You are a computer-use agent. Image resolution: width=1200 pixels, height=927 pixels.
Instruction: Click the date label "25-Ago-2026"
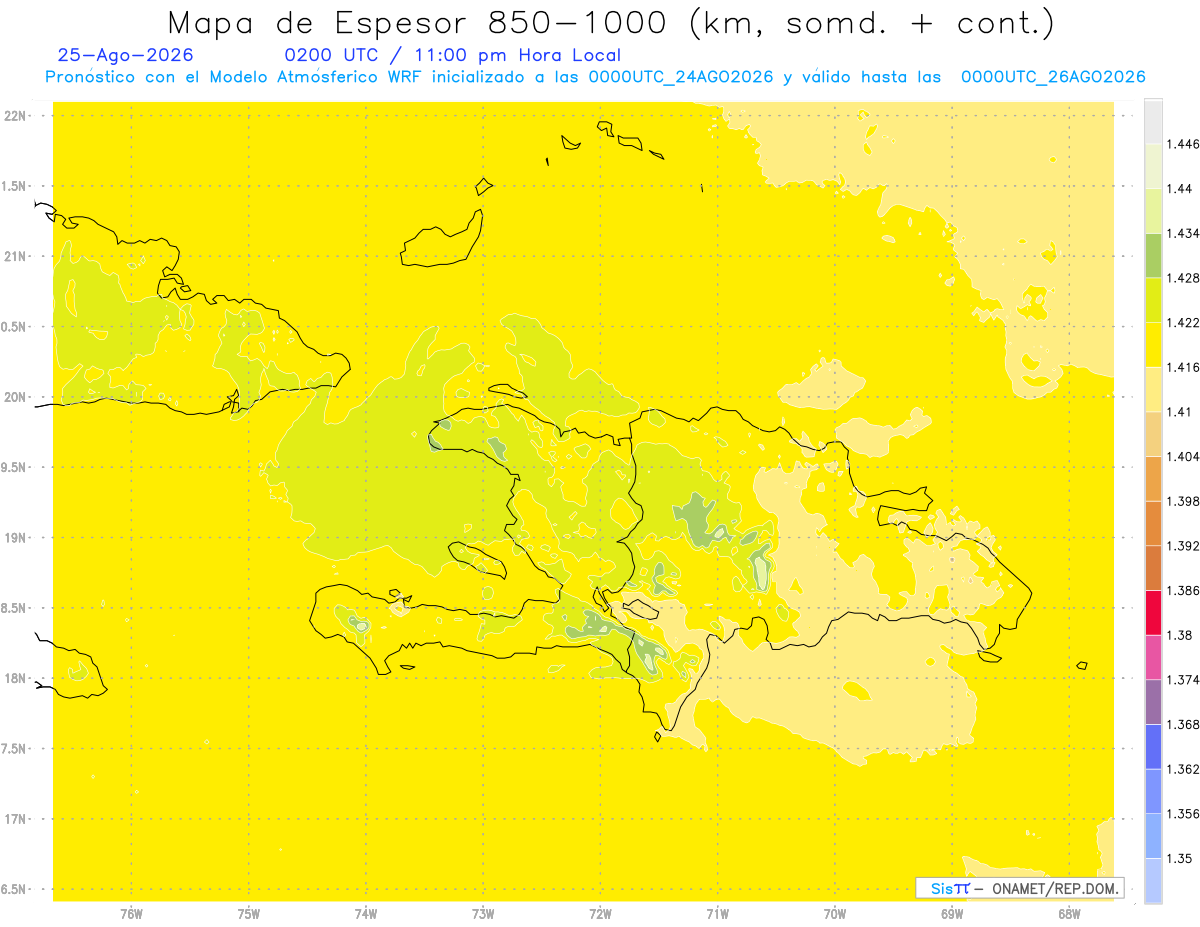click(126, 55)
